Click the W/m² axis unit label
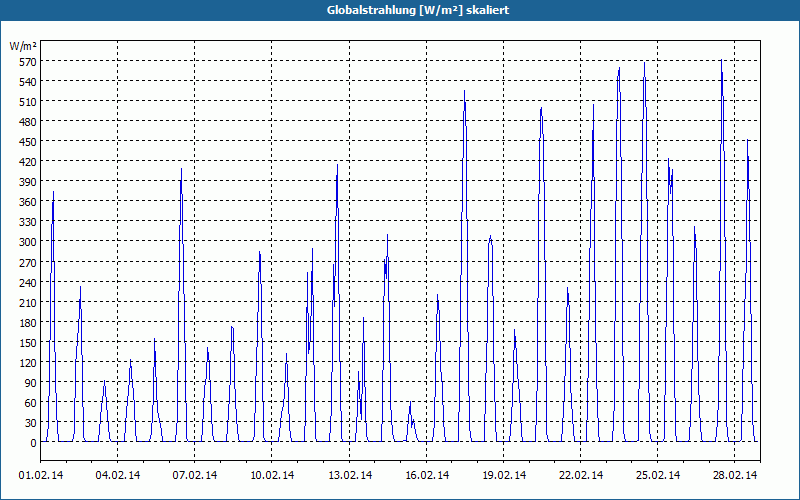The width and height of the screenshot is (800, 500). click(23, 46)
